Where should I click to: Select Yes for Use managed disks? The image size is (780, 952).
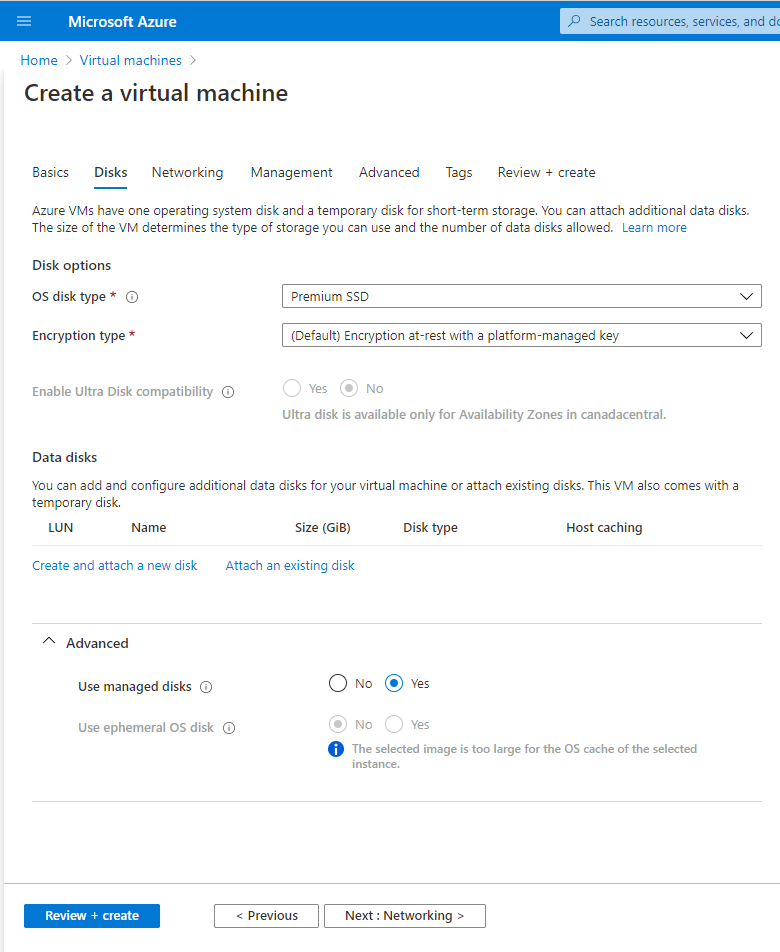394,684
